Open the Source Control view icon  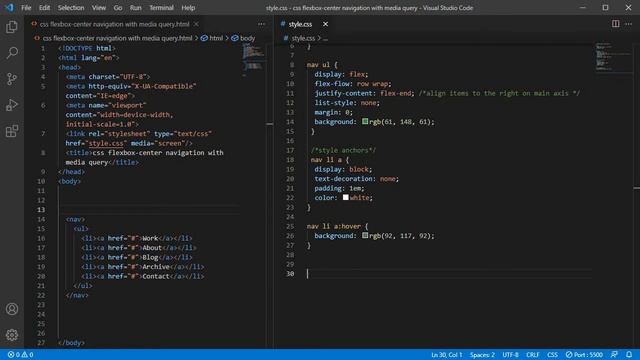click(12, 79)
